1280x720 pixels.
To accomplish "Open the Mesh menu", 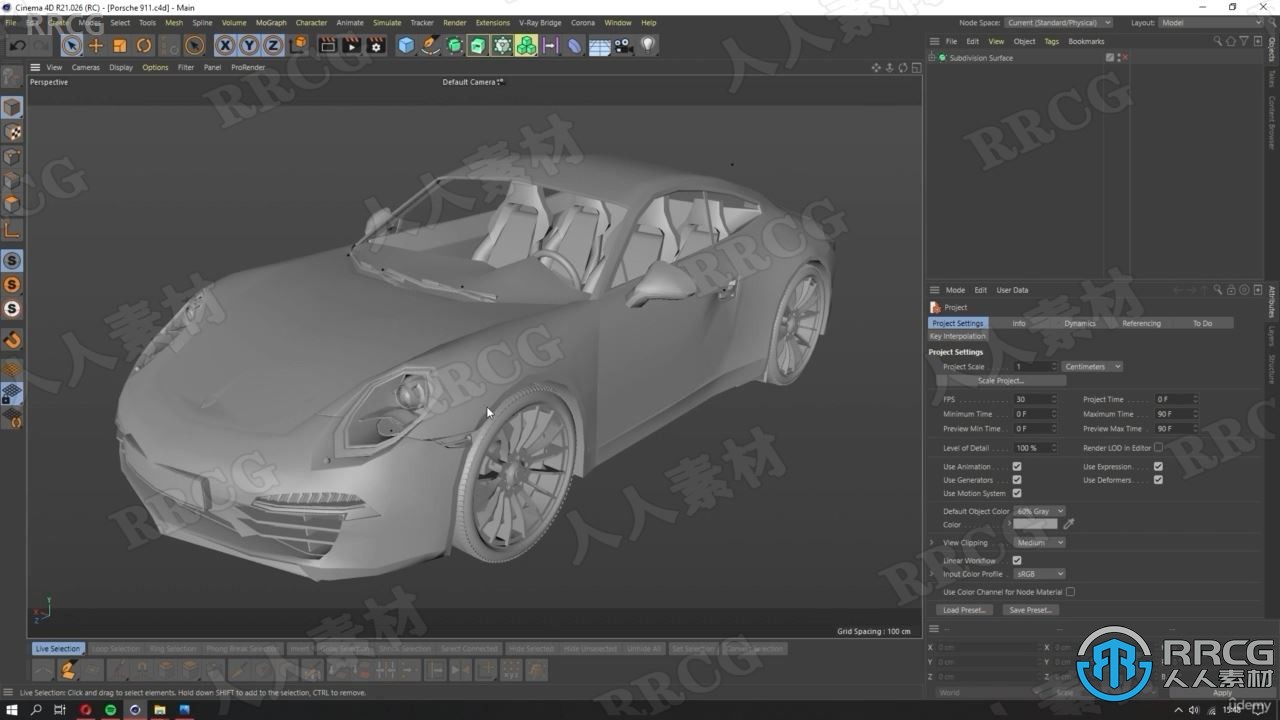I will coord(174,22).
